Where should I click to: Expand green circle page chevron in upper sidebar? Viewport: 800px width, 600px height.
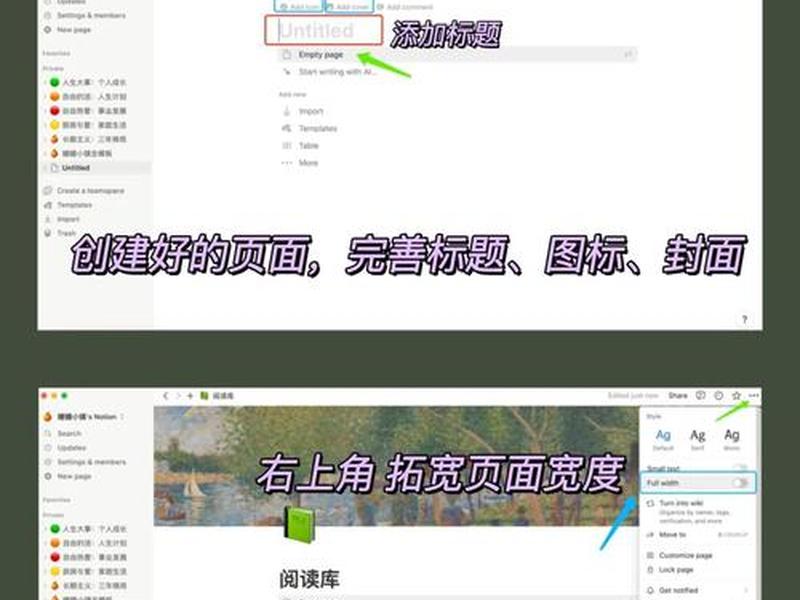point(45,82)
